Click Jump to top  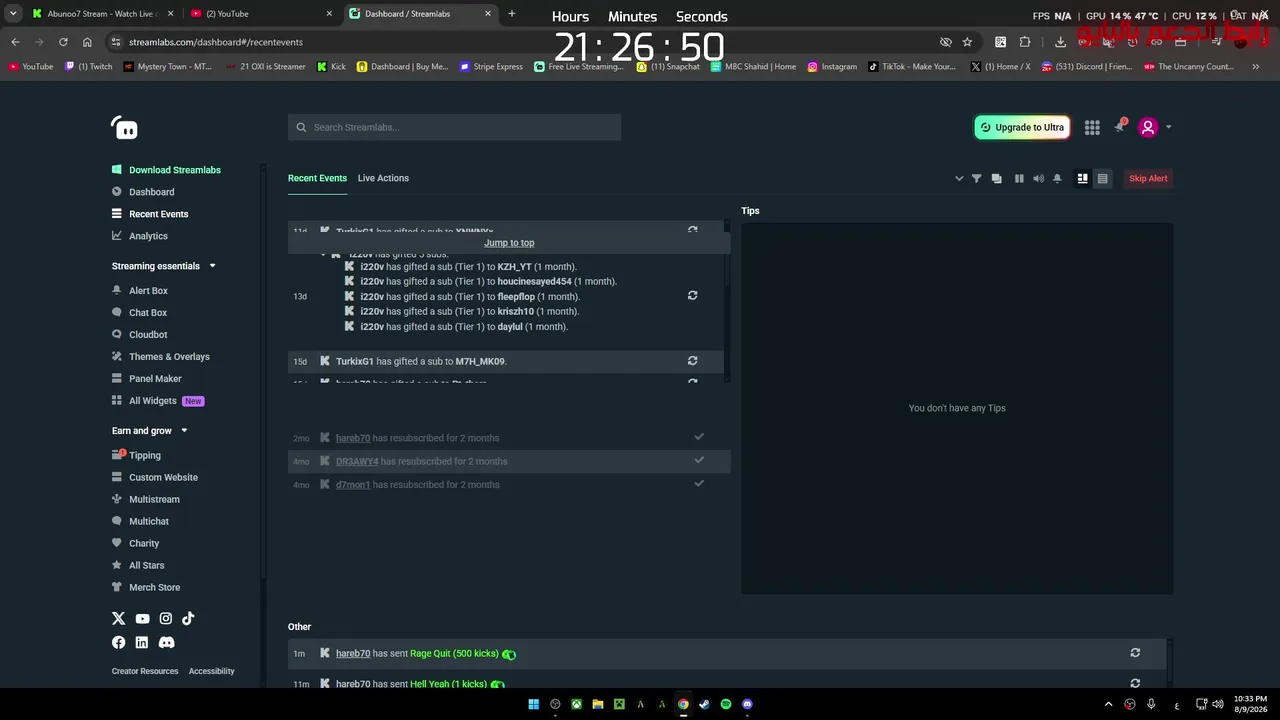(509, 243)
